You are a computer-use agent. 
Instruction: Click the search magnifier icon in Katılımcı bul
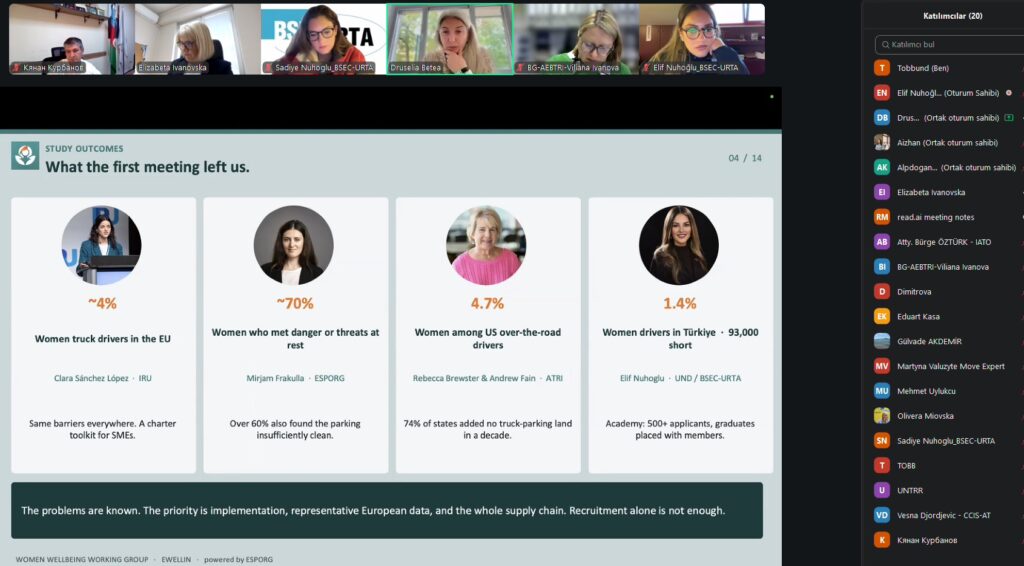(x=885, y=44)
